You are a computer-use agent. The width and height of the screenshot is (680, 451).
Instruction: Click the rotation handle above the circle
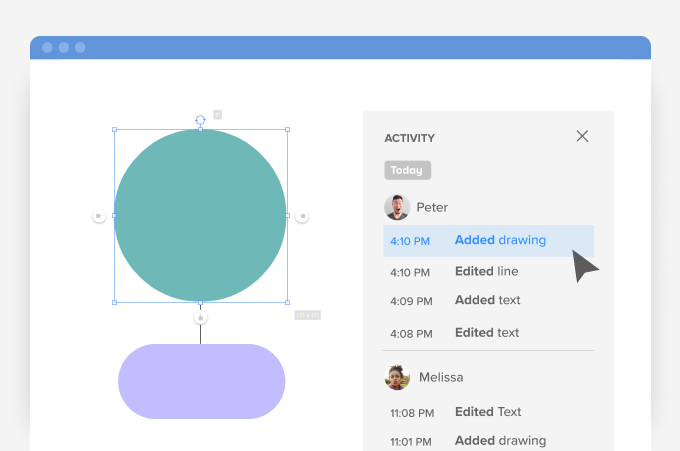click(x=200, y=120)
